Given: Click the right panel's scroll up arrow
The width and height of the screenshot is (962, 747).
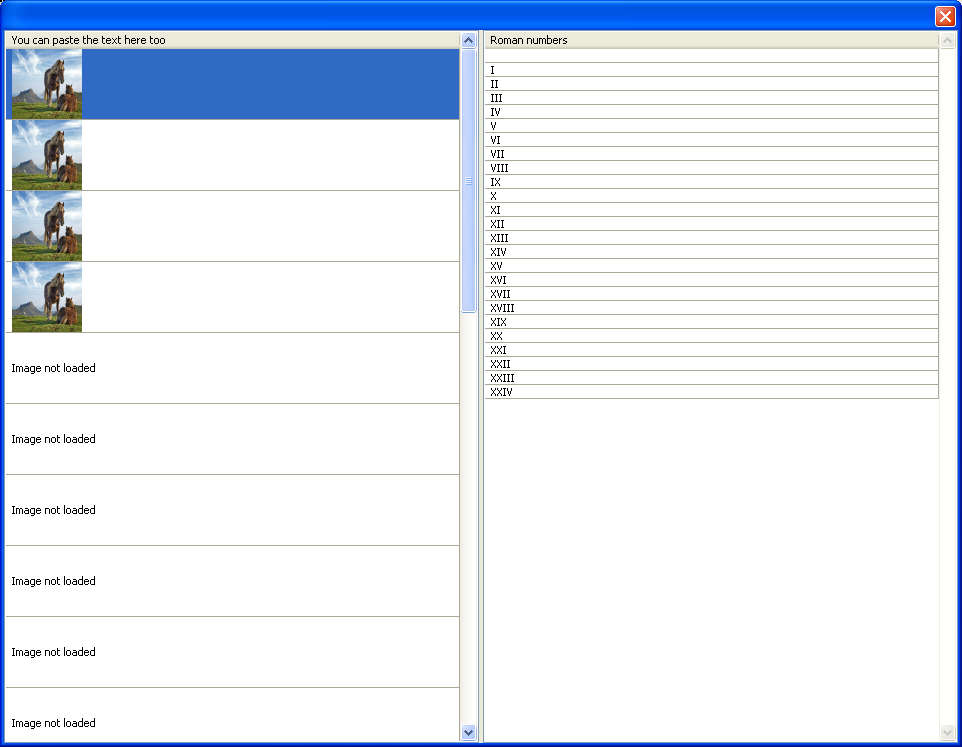Looking at the screenshot, I should tap(947, 40).
